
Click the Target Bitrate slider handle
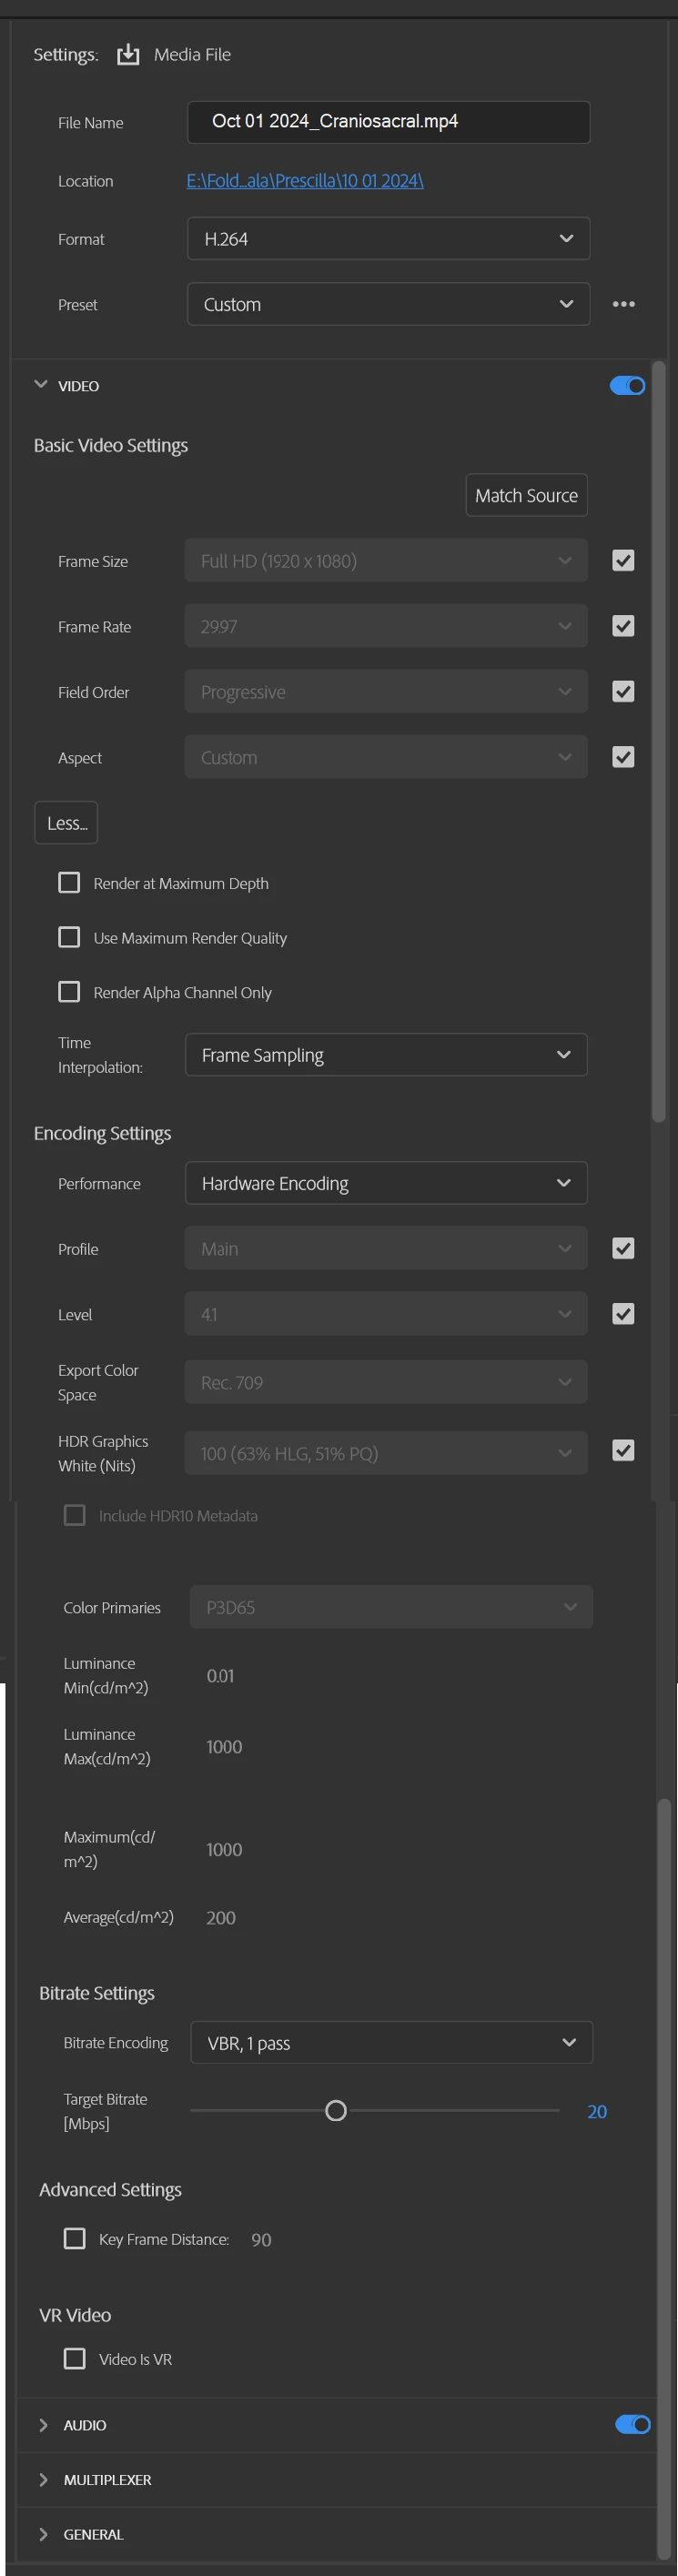[x=336, y=2110]
